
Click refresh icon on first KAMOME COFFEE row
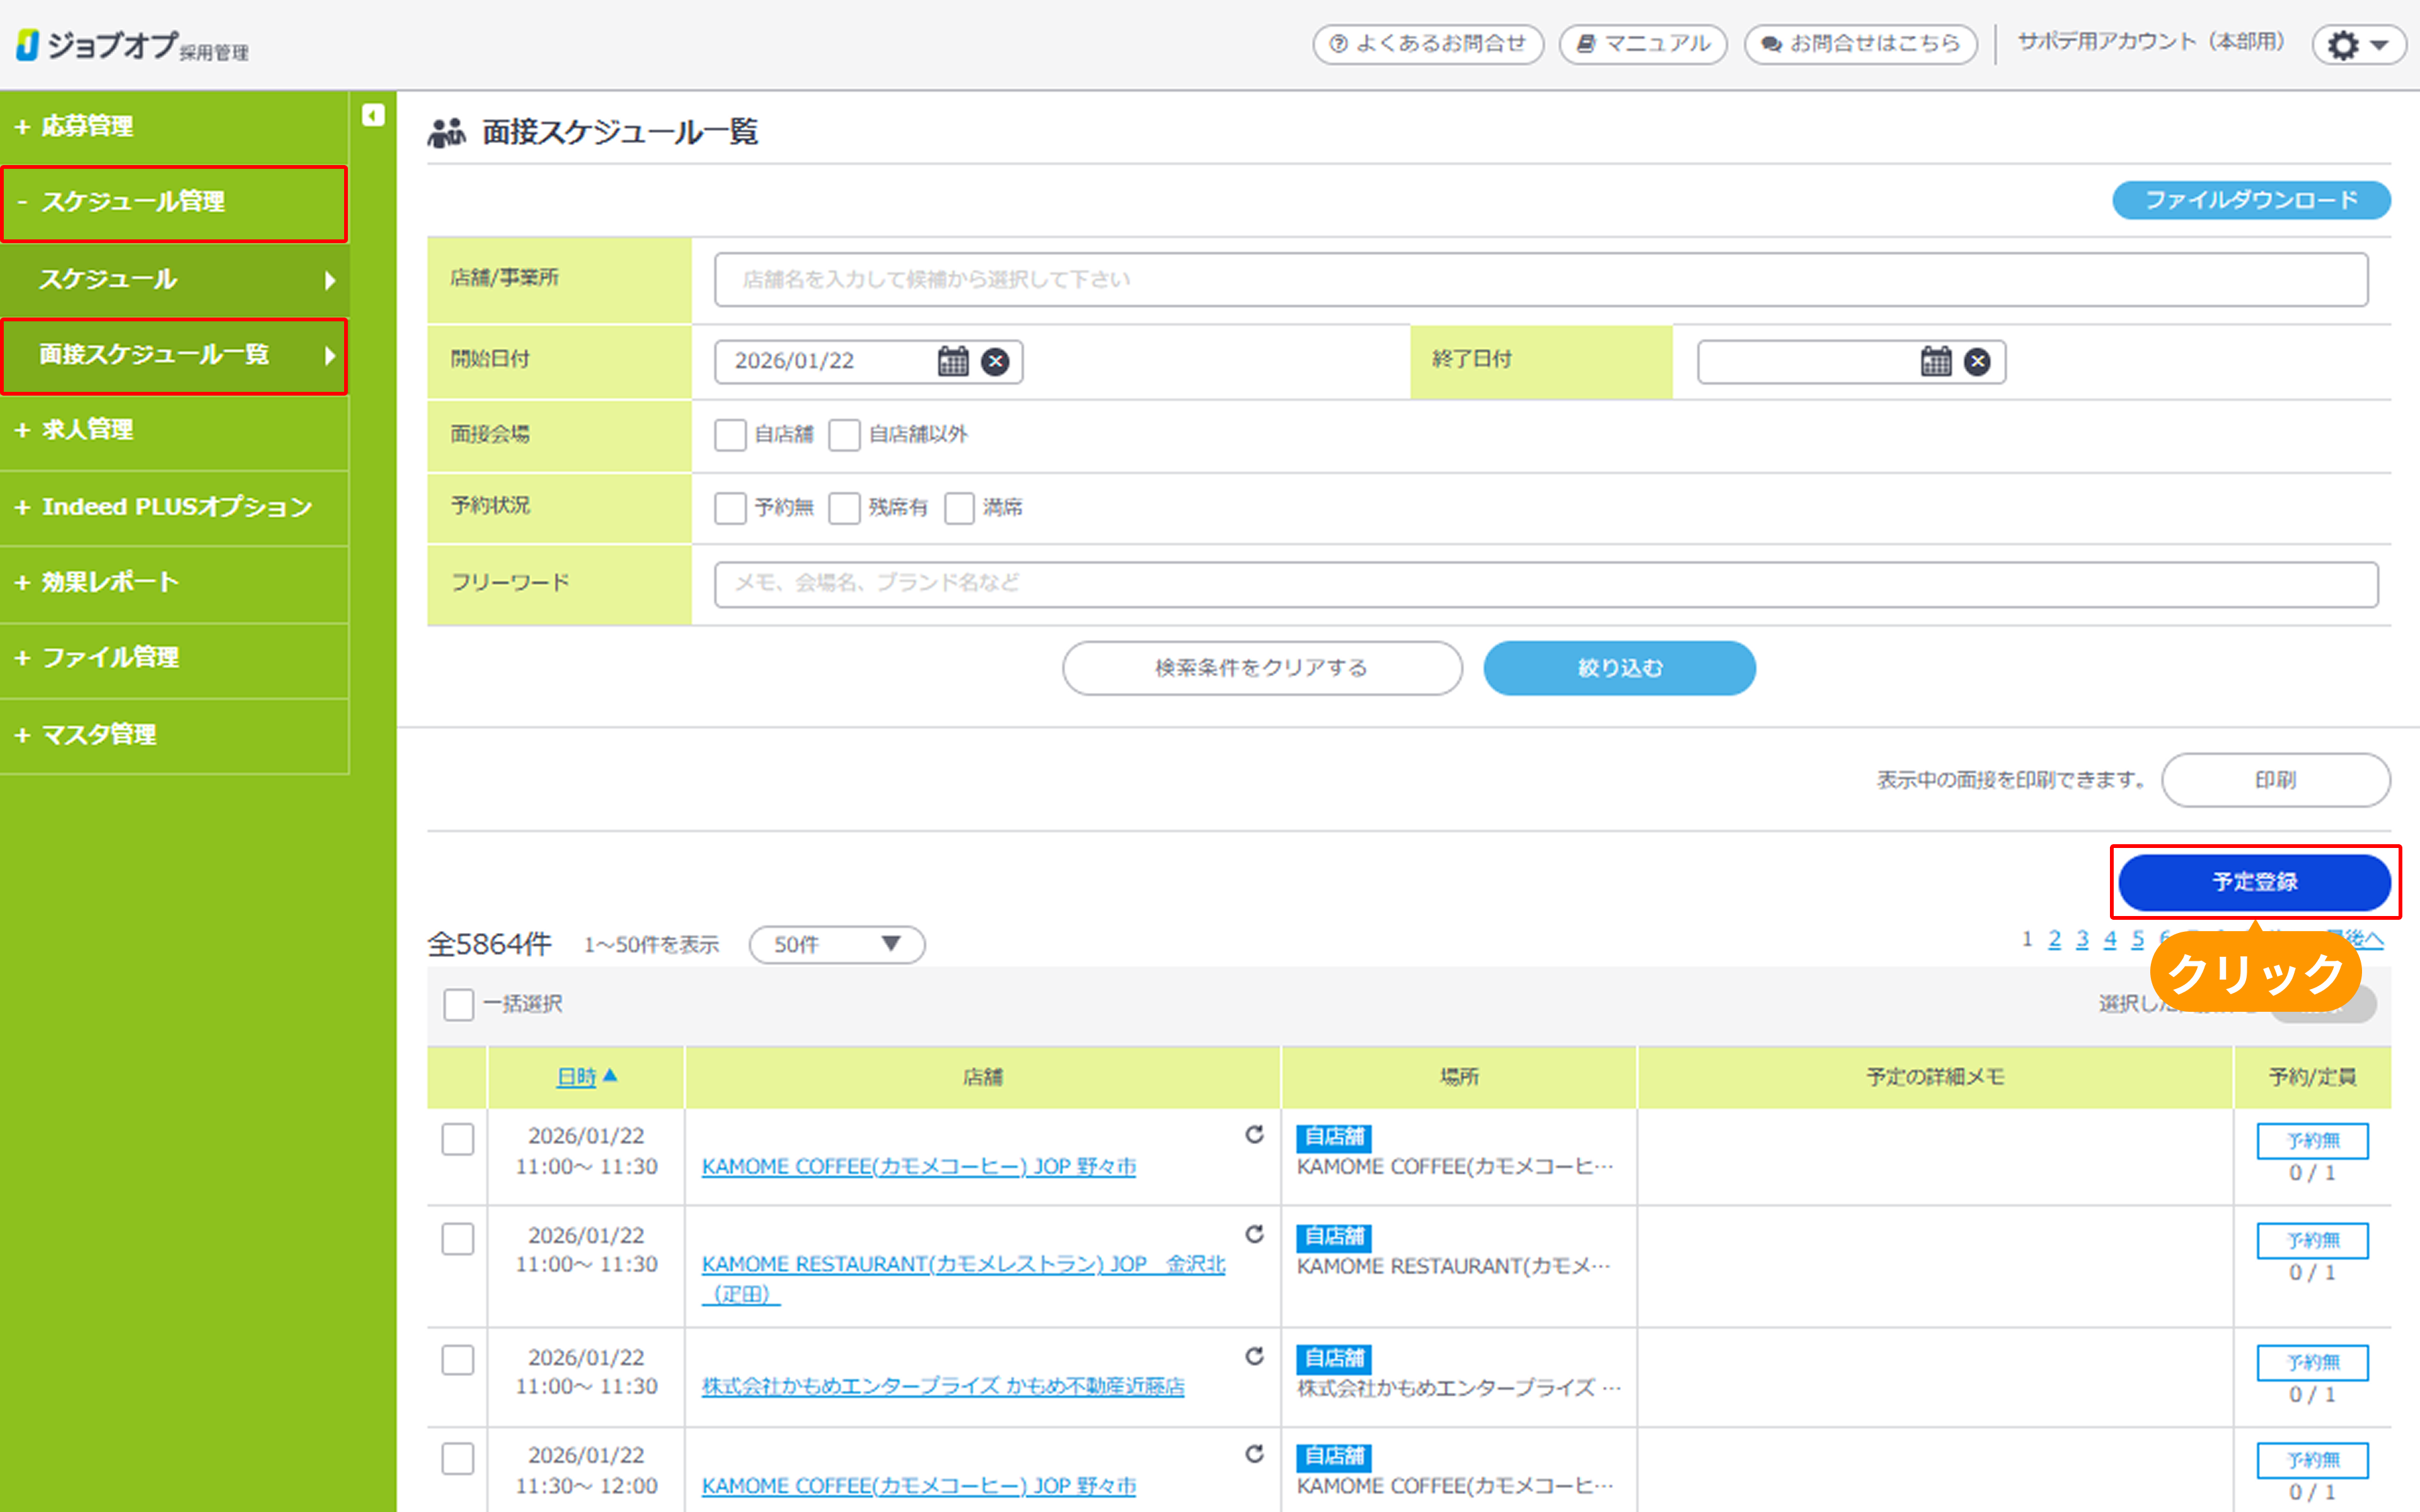1254,1134
